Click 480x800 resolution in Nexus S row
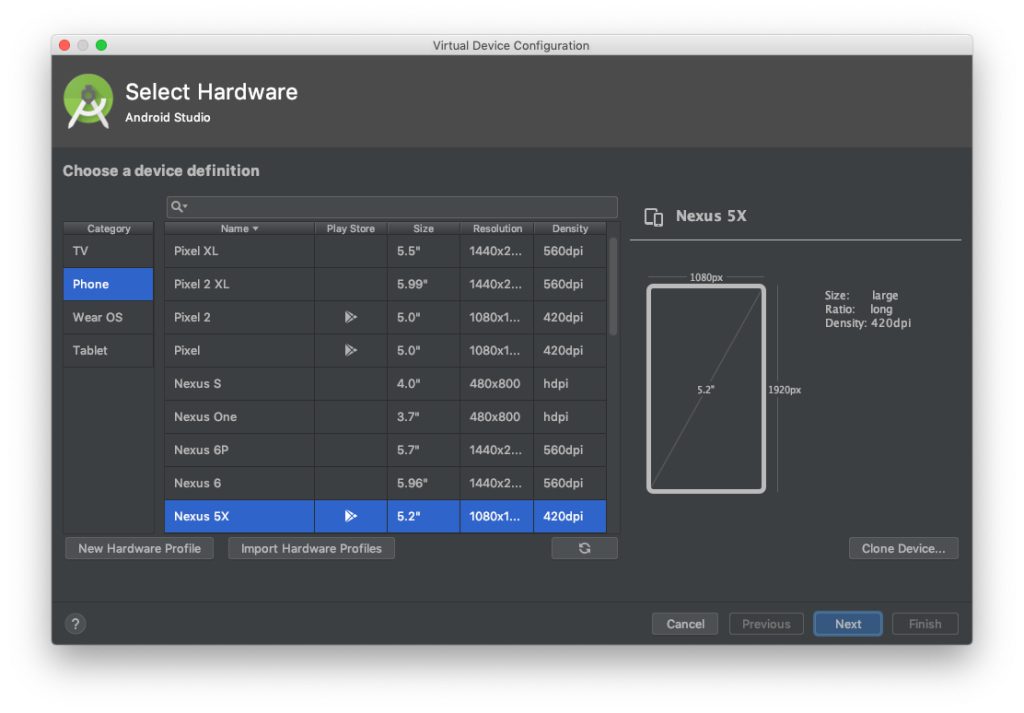The width and height of the screenshot is (1024, 713). (494, 384)
